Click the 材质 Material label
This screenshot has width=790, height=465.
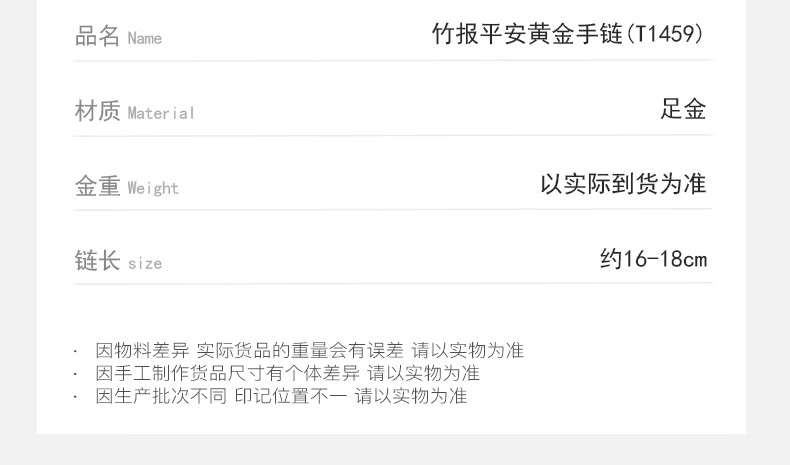coord(135,111)
